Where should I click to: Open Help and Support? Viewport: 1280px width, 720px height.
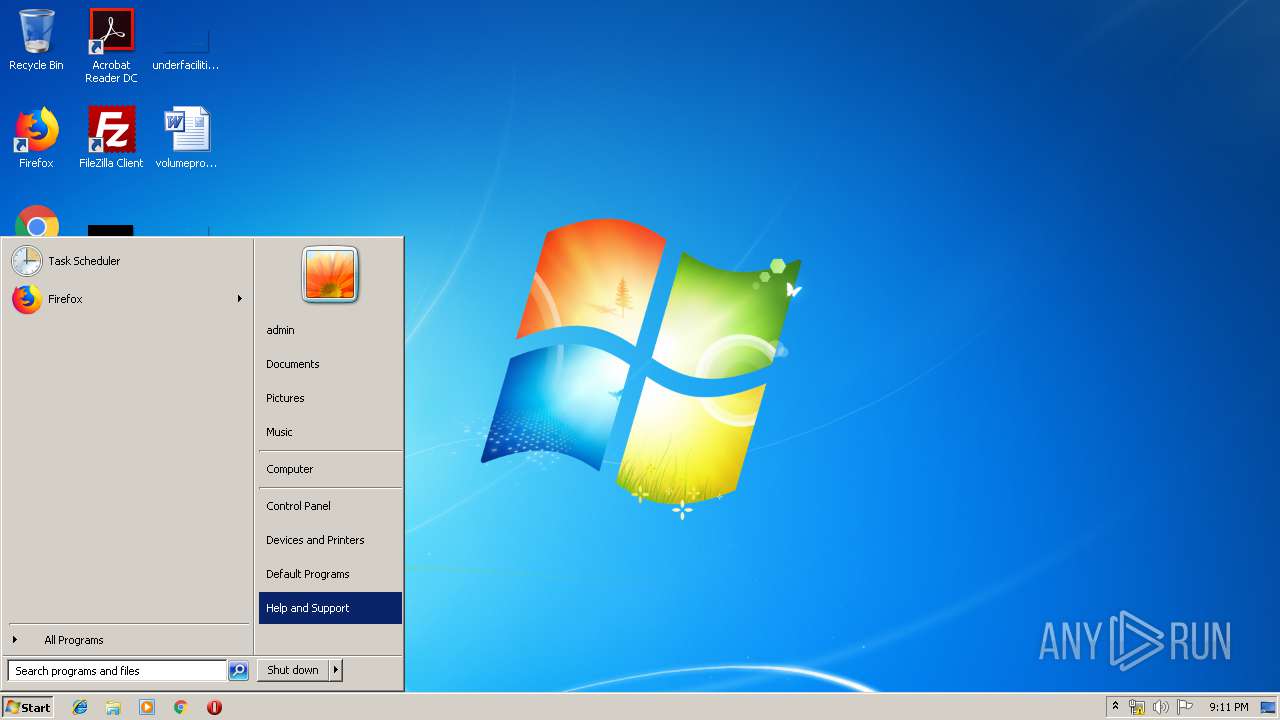click(330, 608)
